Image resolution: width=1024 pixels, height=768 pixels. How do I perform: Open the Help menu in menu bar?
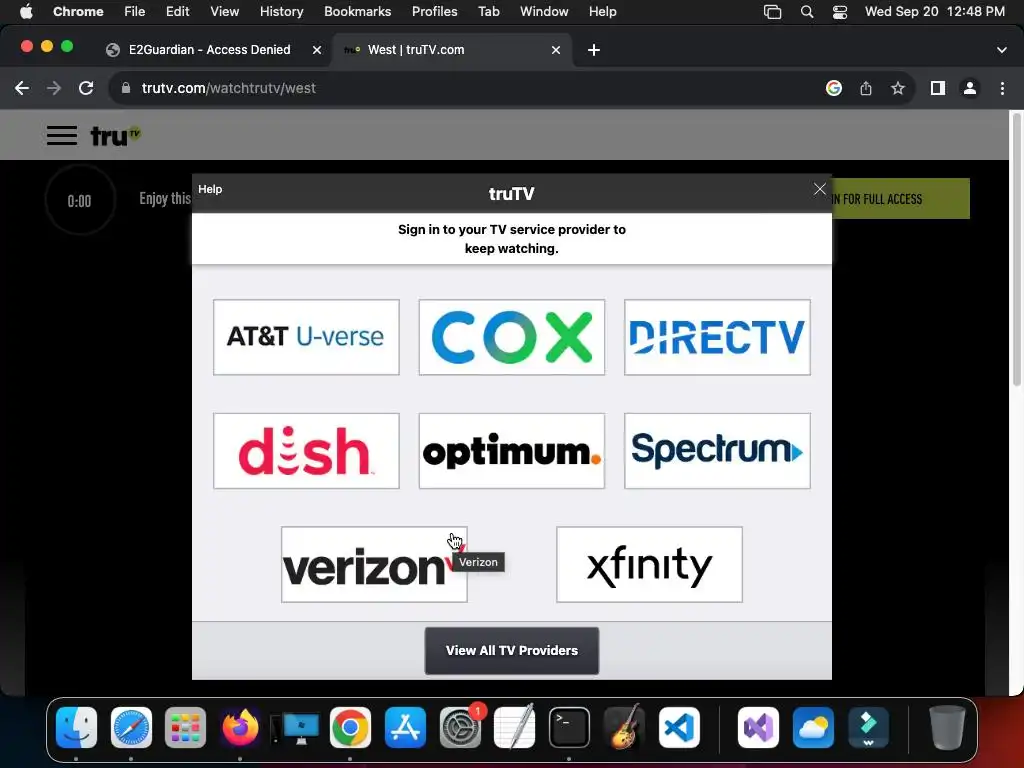pos(602,12)
